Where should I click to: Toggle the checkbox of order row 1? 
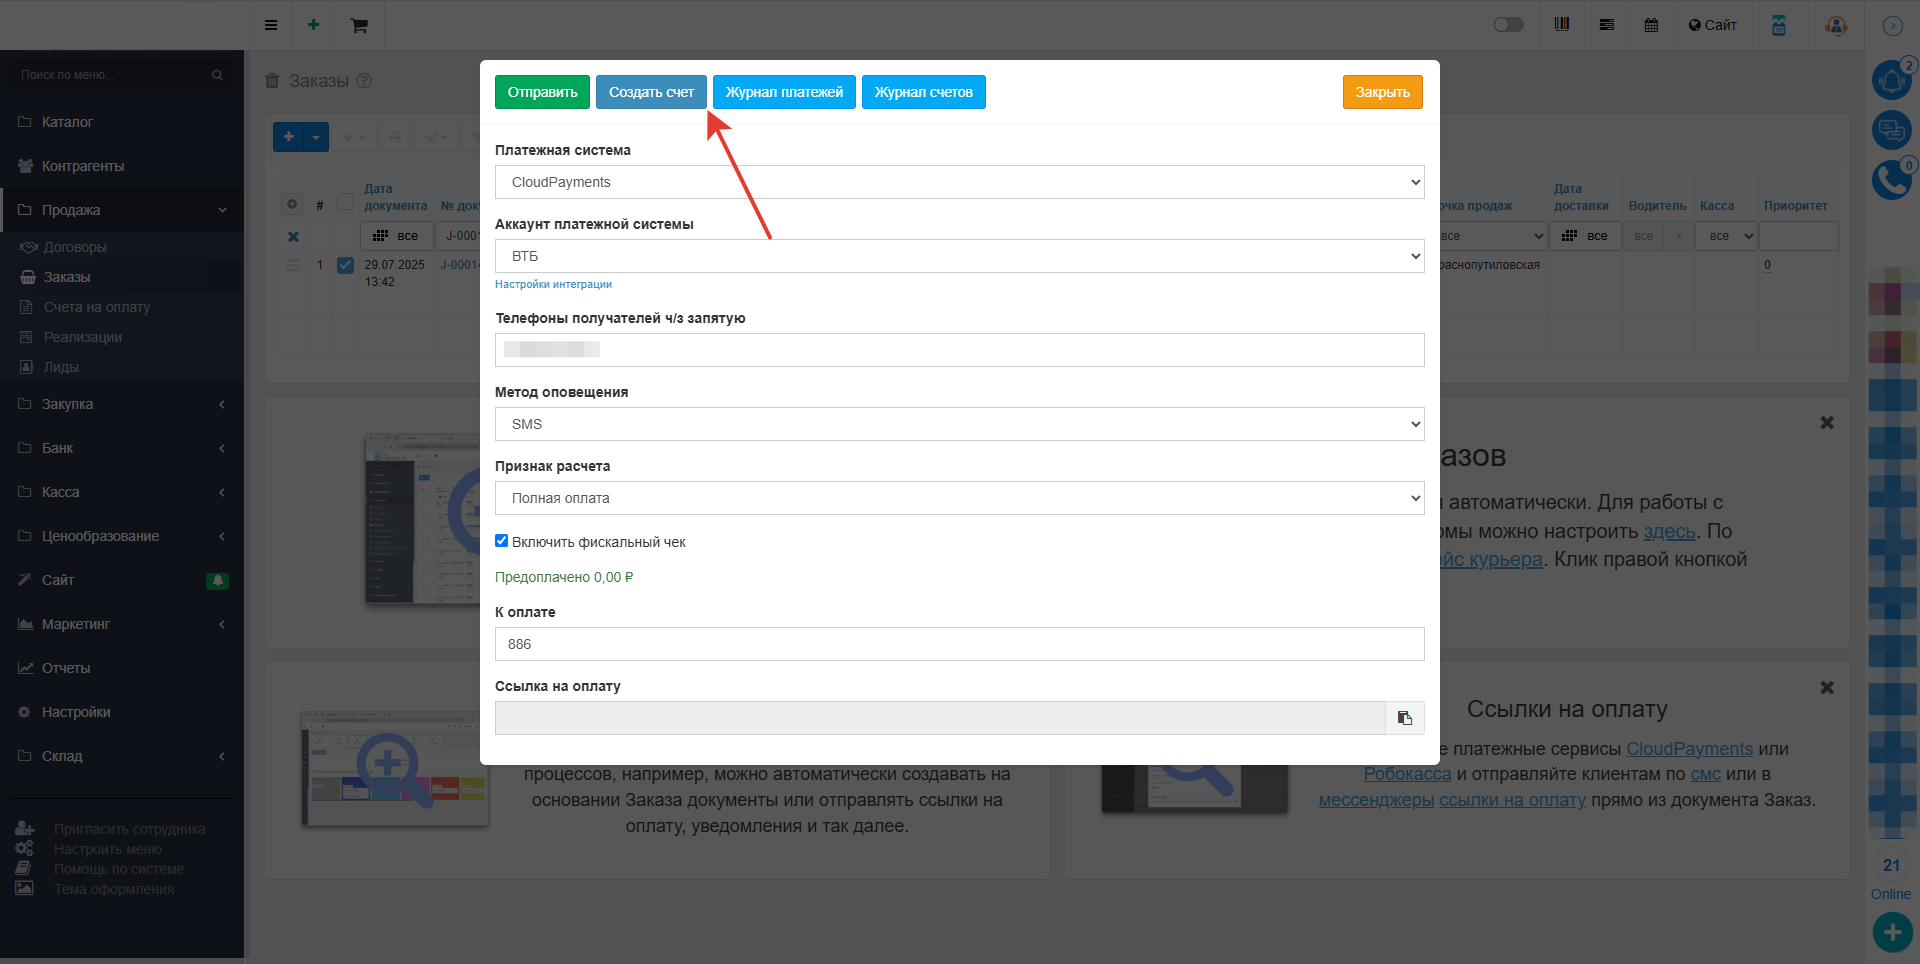pos(345,265)
